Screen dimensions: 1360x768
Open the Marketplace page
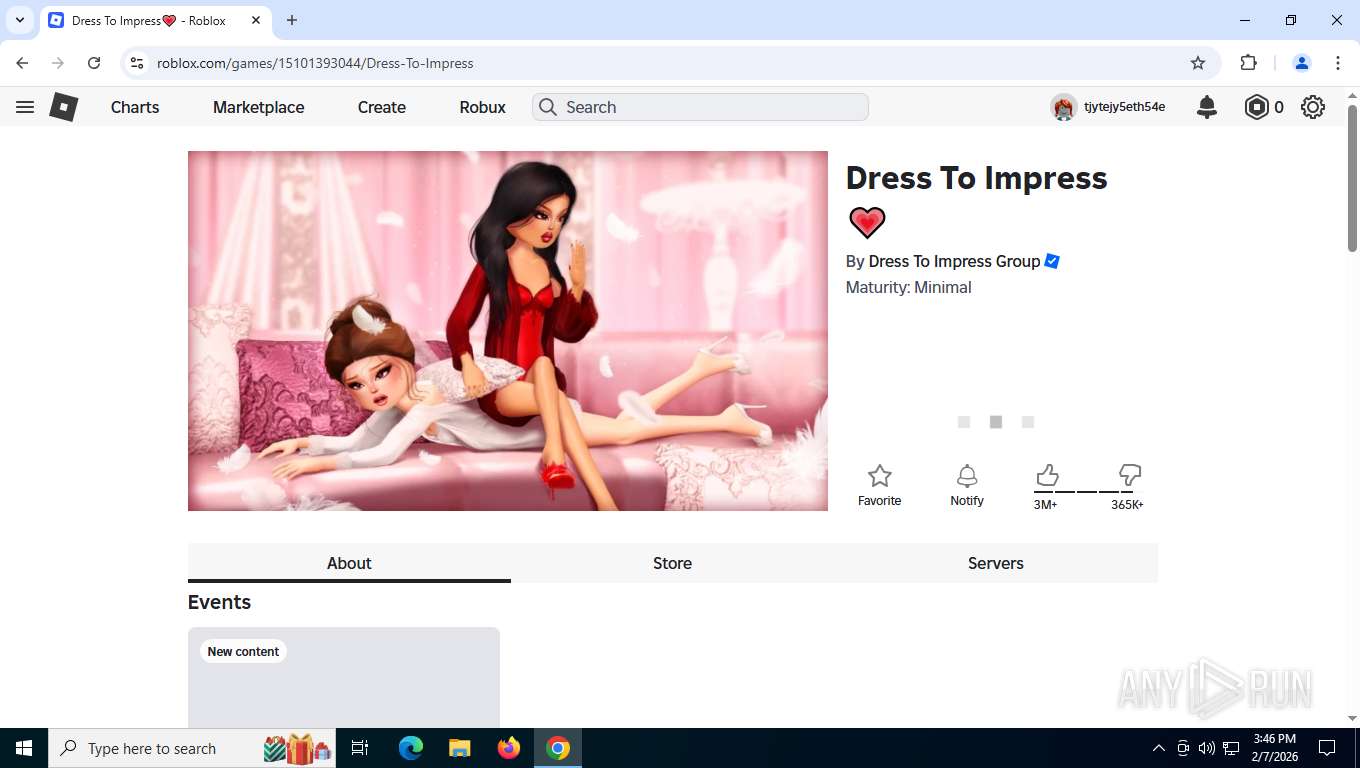pyautogui.click(x=258, y=107)
